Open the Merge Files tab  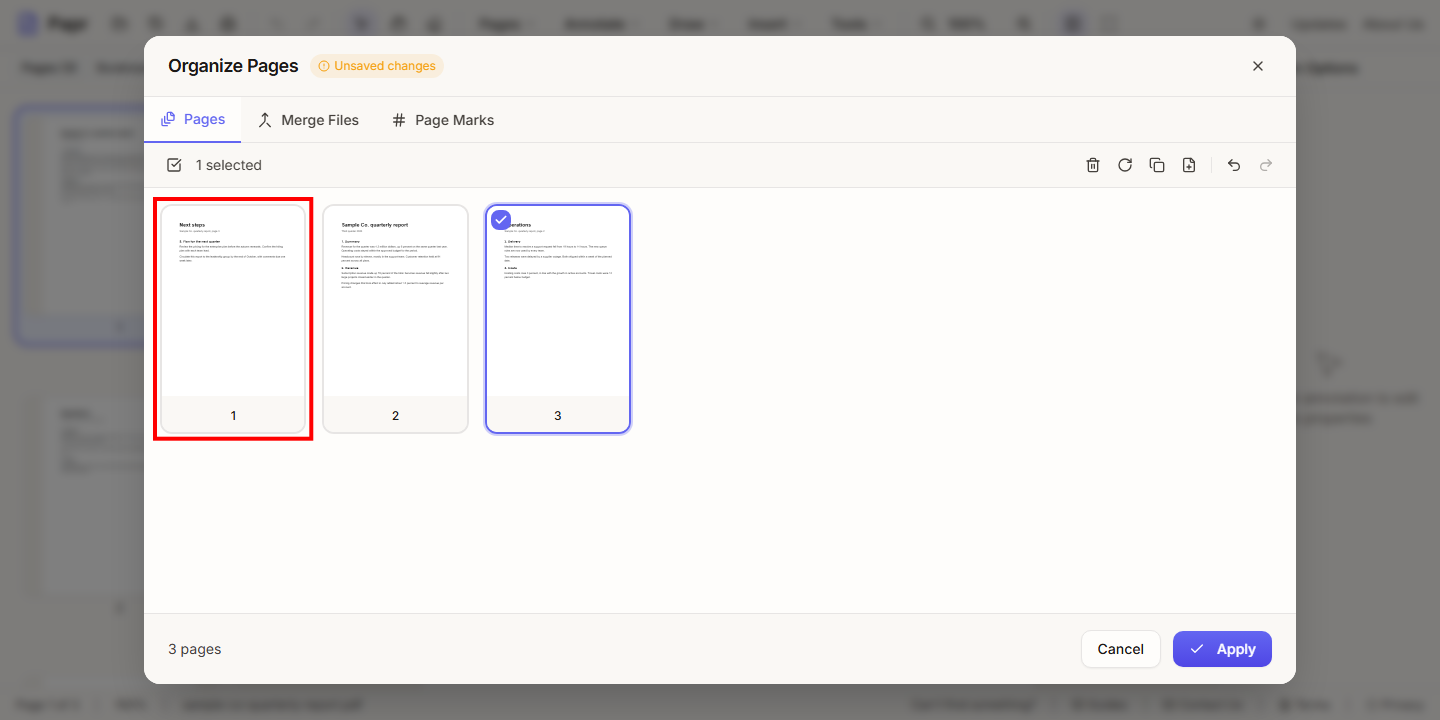[x=308, y=120]
